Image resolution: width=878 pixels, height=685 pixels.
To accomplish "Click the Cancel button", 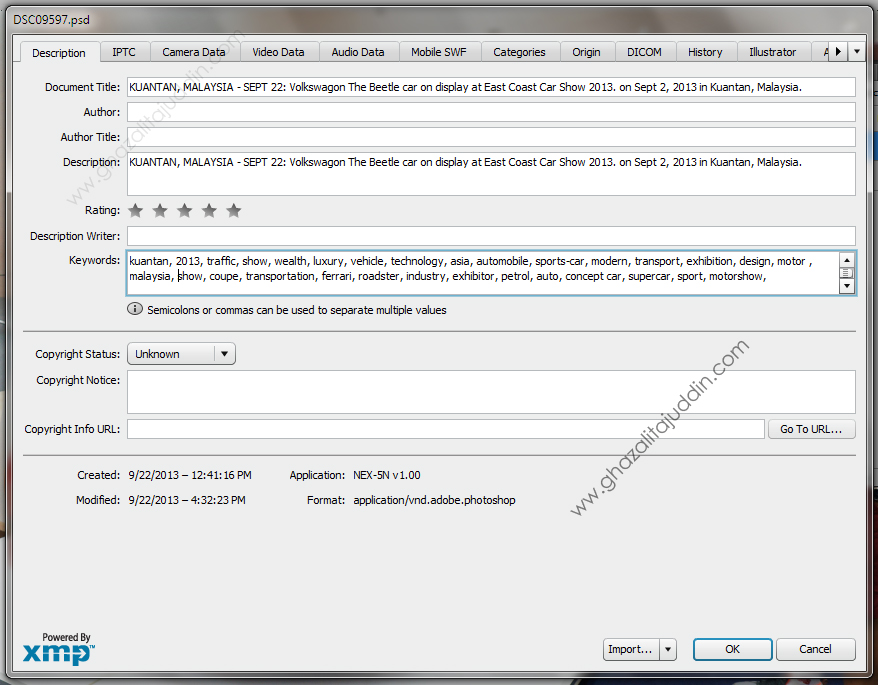I will tap(815, 650).
